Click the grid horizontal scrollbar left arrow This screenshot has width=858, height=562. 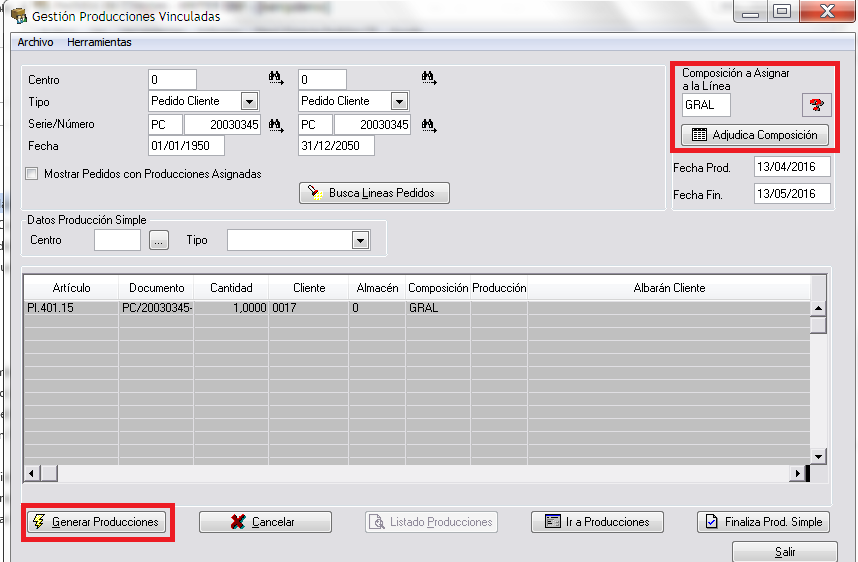[x=32, y=473]
